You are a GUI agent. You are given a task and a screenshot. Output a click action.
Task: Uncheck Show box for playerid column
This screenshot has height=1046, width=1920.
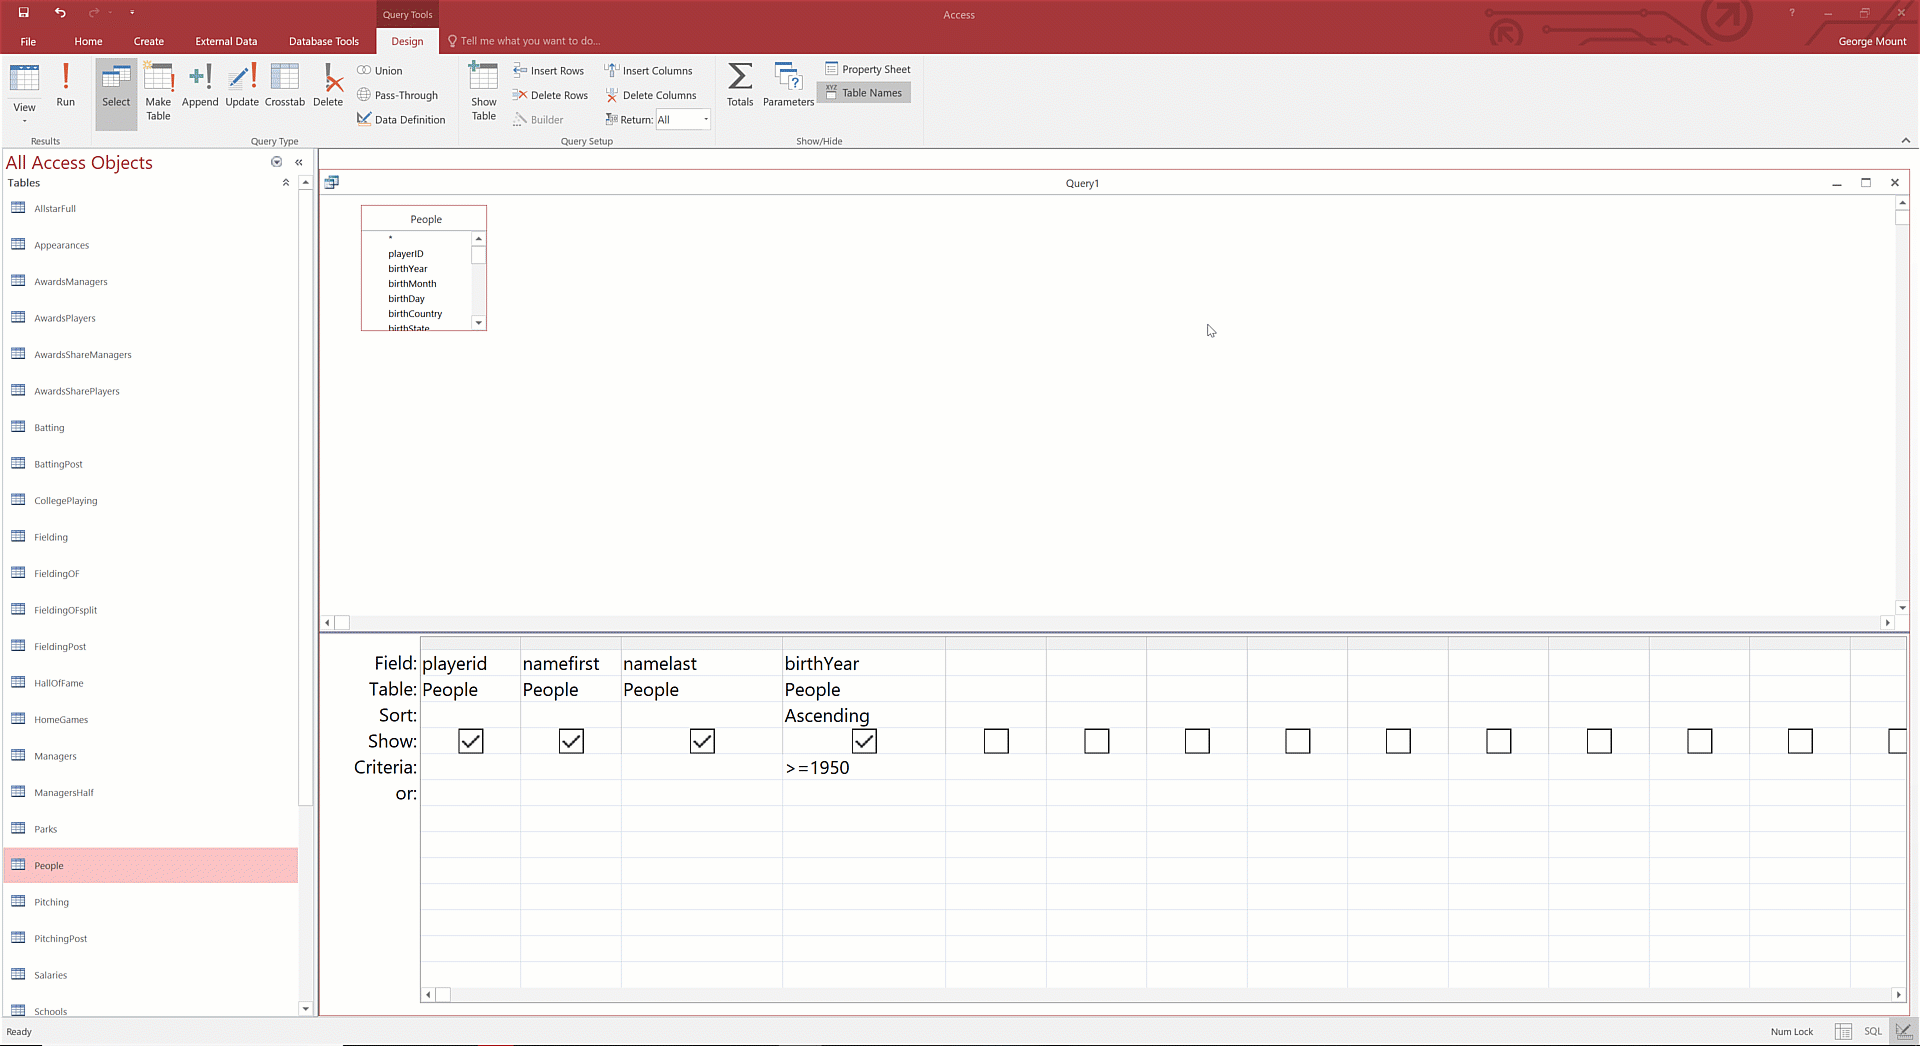coord(470,741)
